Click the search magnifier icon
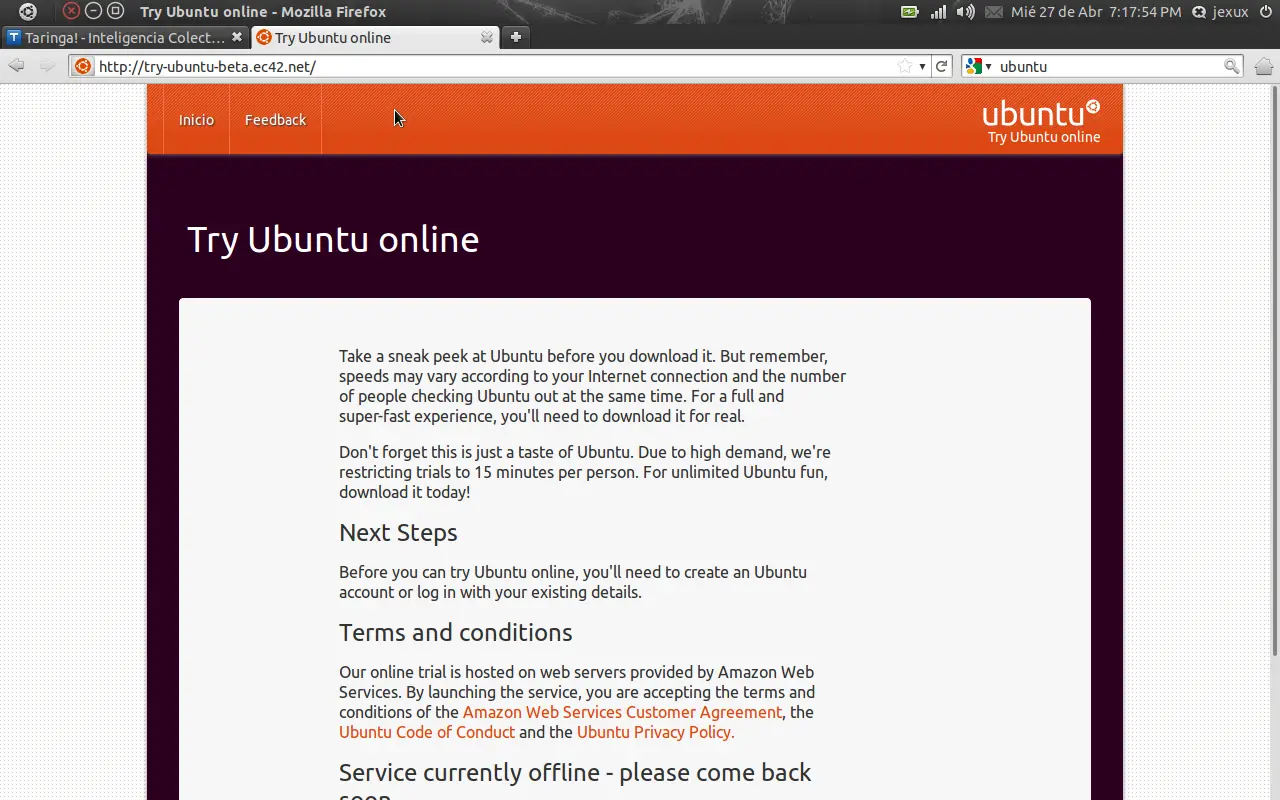 [x=1232, y=66]
